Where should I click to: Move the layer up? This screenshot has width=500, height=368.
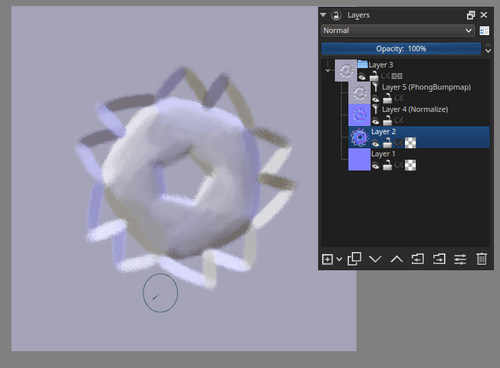point(397,259)
